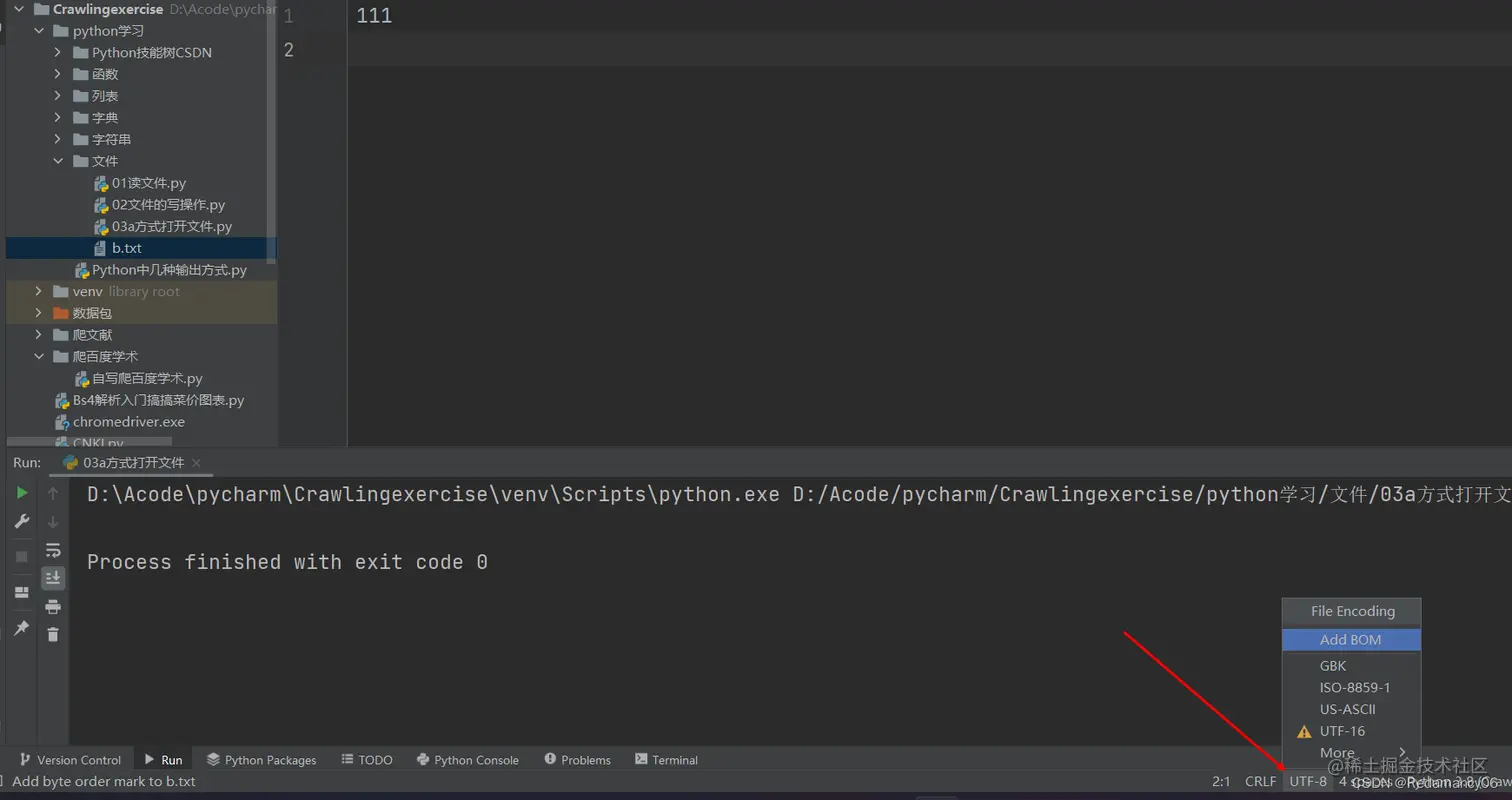
Task: Clear console output with the trash icon
Action: click(53, 634)
